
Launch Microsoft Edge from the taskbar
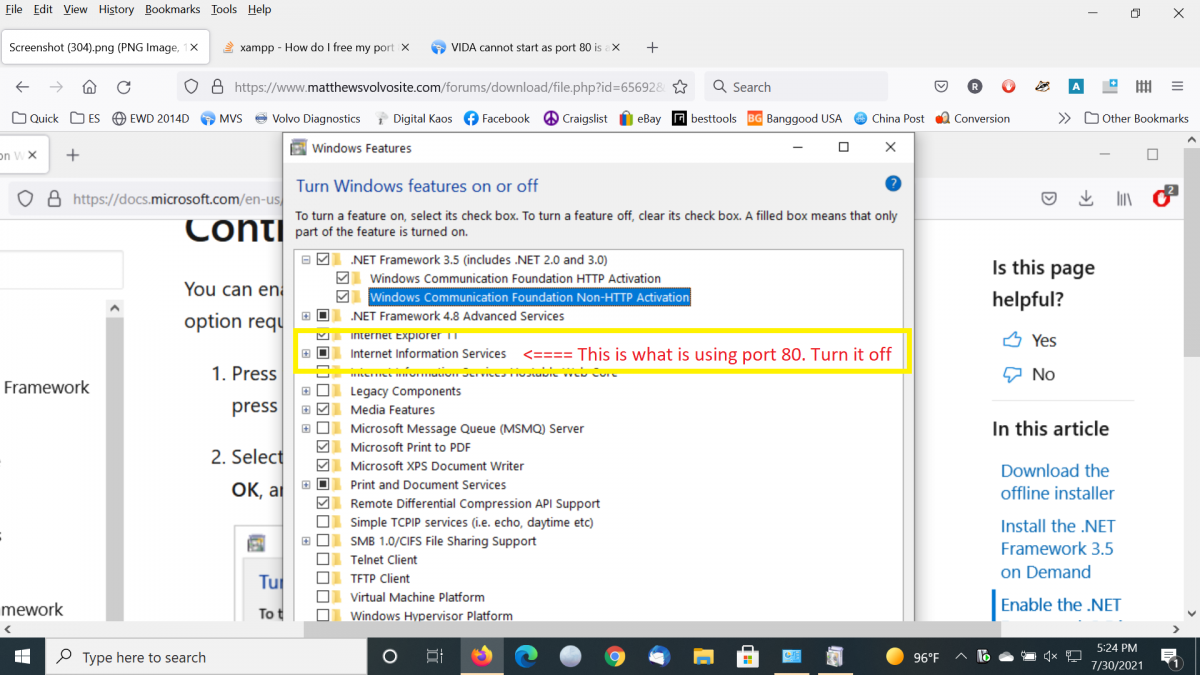coord(526,657)
